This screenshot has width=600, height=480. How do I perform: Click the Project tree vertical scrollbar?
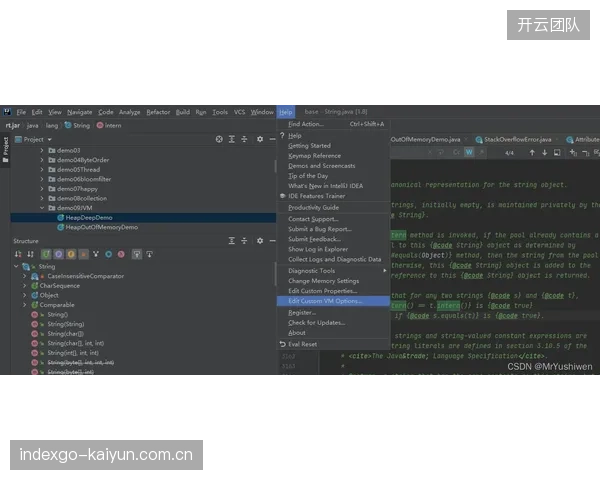click(275, 166)
